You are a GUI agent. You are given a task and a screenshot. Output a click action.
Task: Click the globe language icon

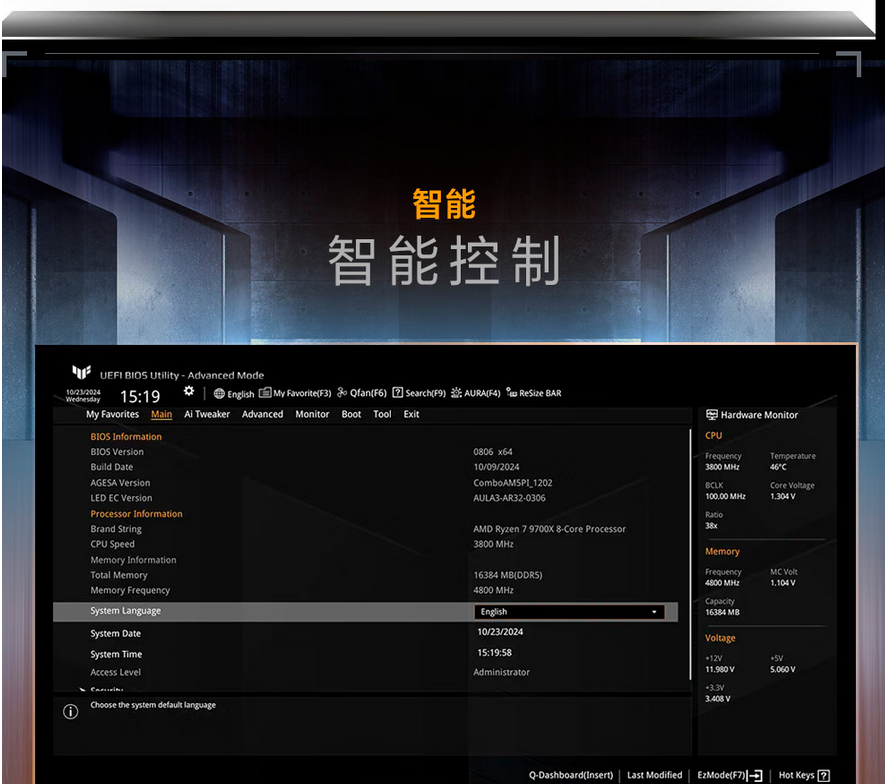[219, 394]
